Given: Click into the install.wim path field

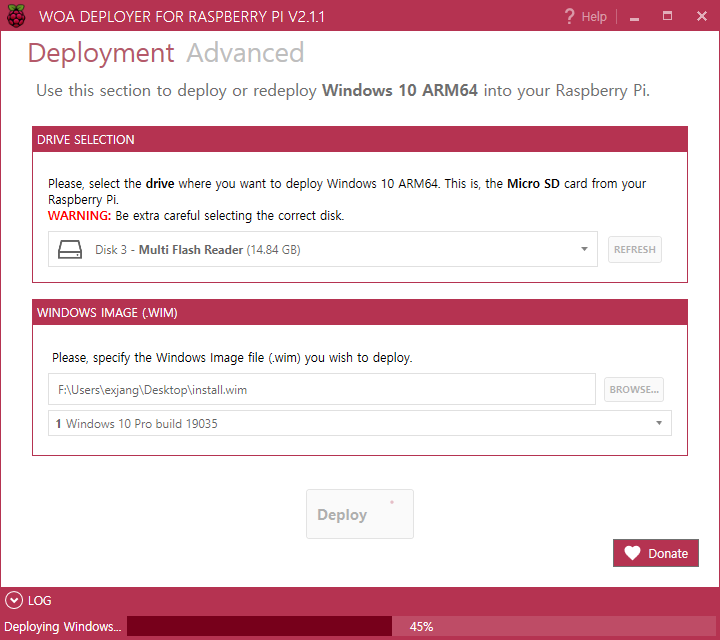Looking at the screenshot, I should 321,389.
